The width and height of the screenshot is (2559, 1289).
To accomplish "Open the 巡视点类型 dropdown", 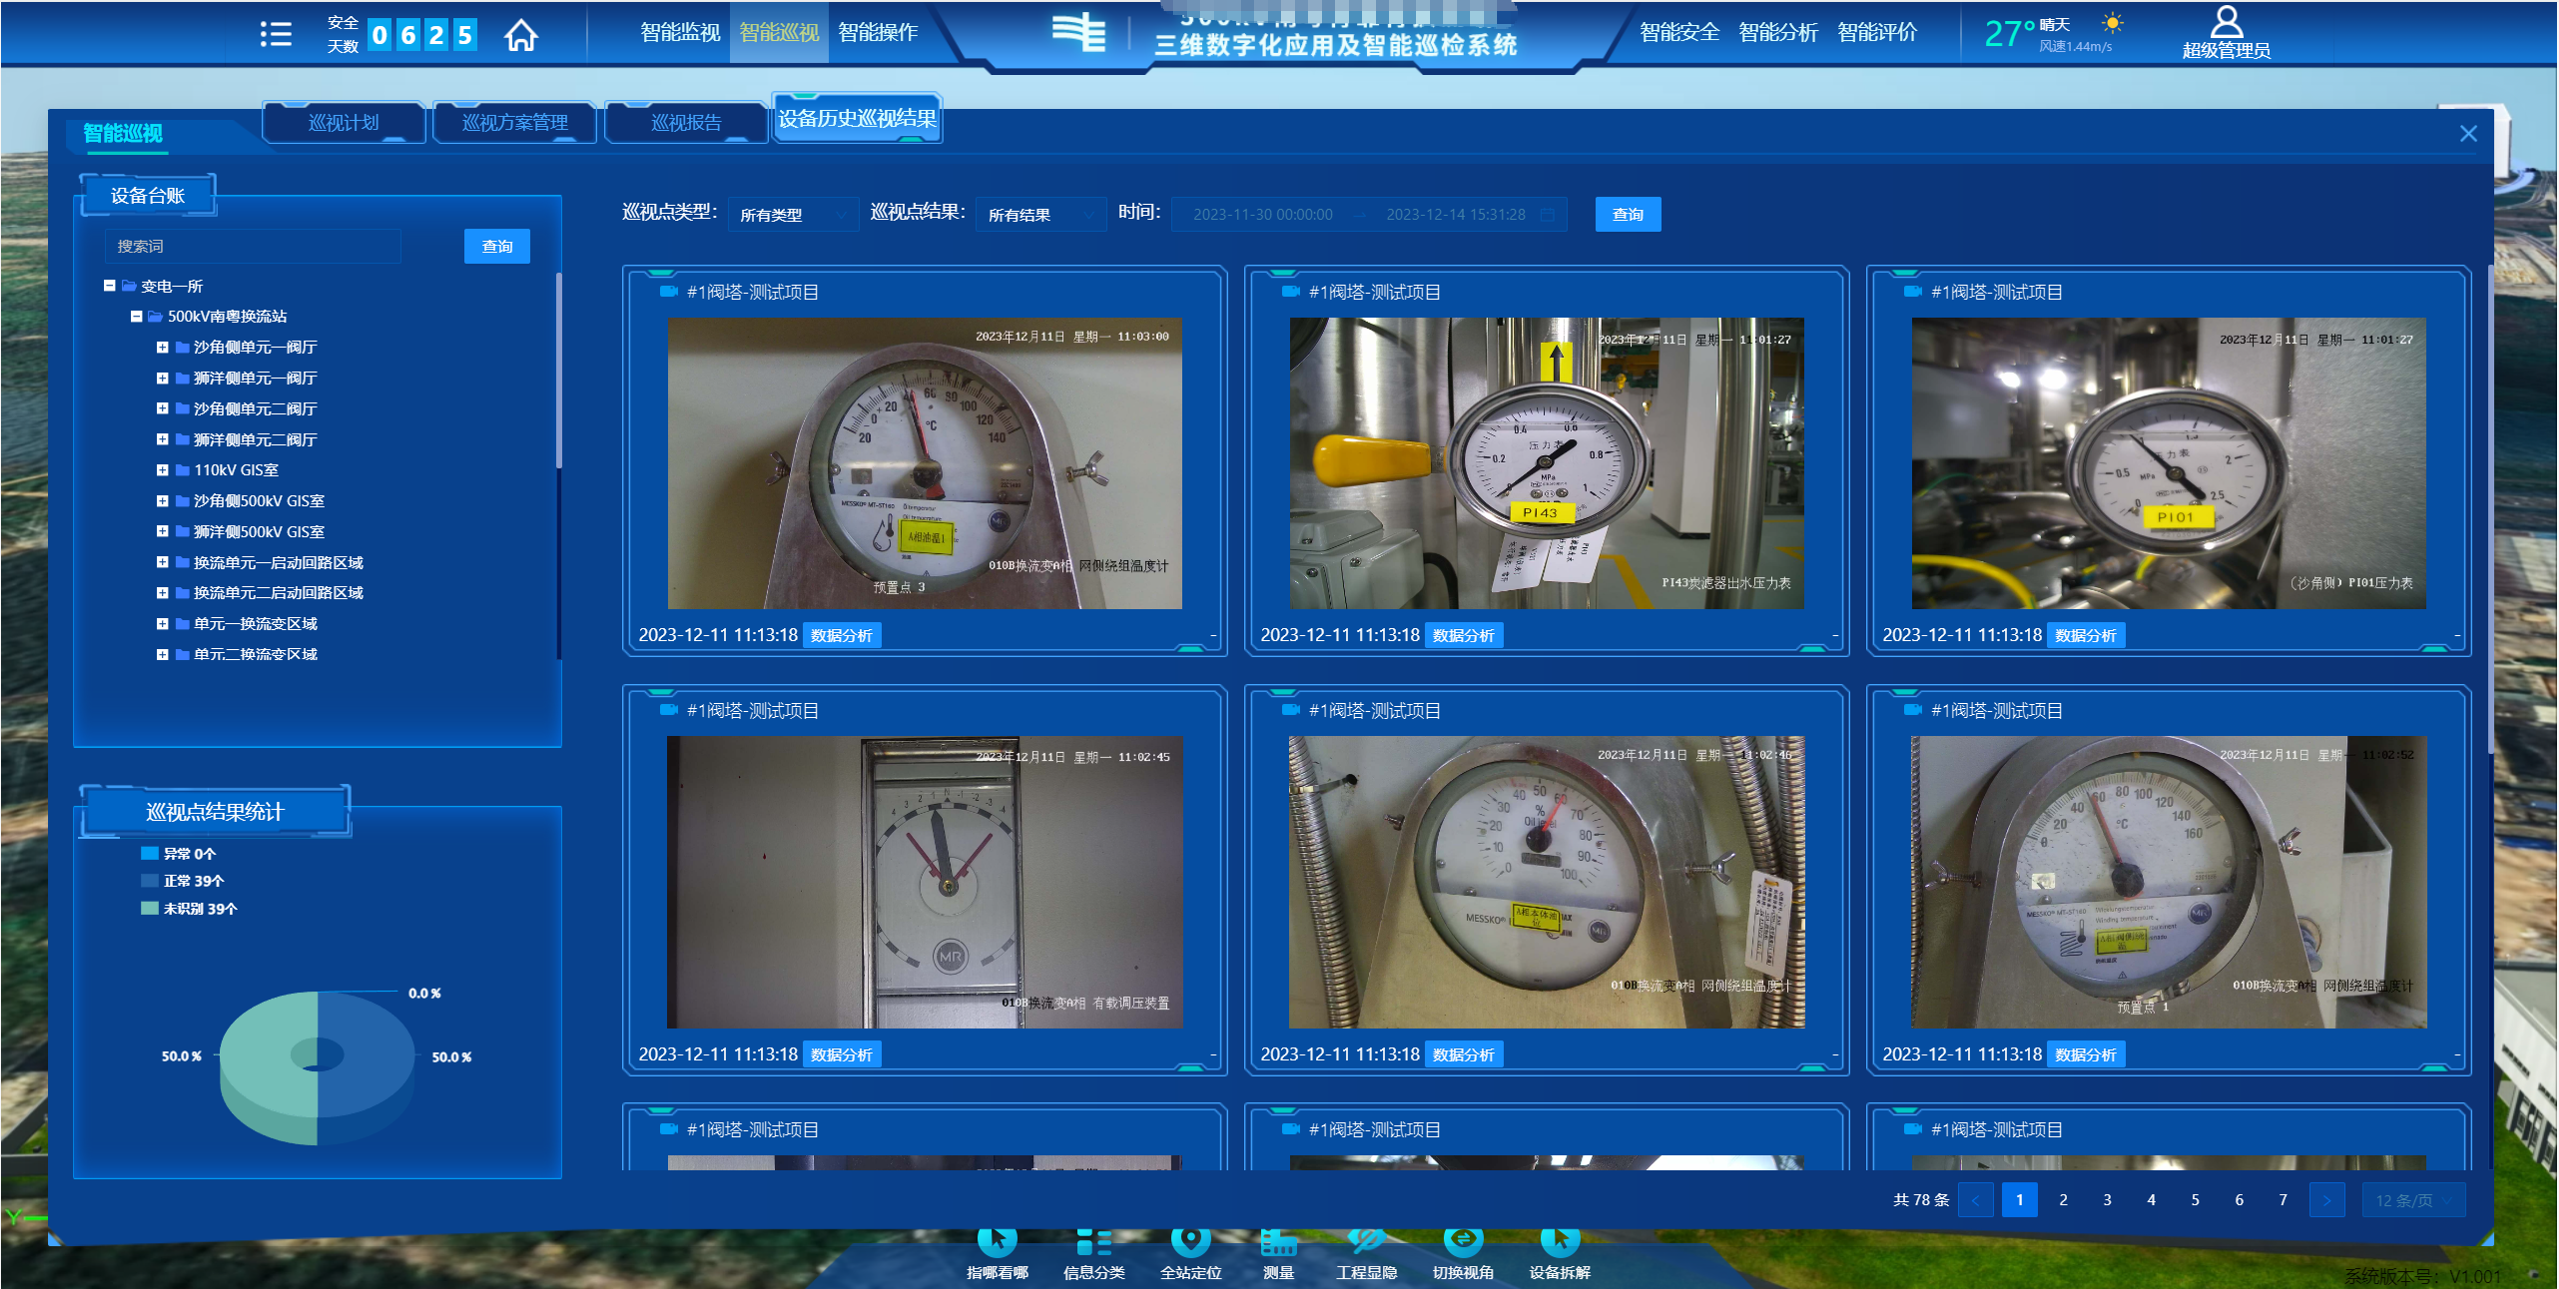I will click(792, 215).
